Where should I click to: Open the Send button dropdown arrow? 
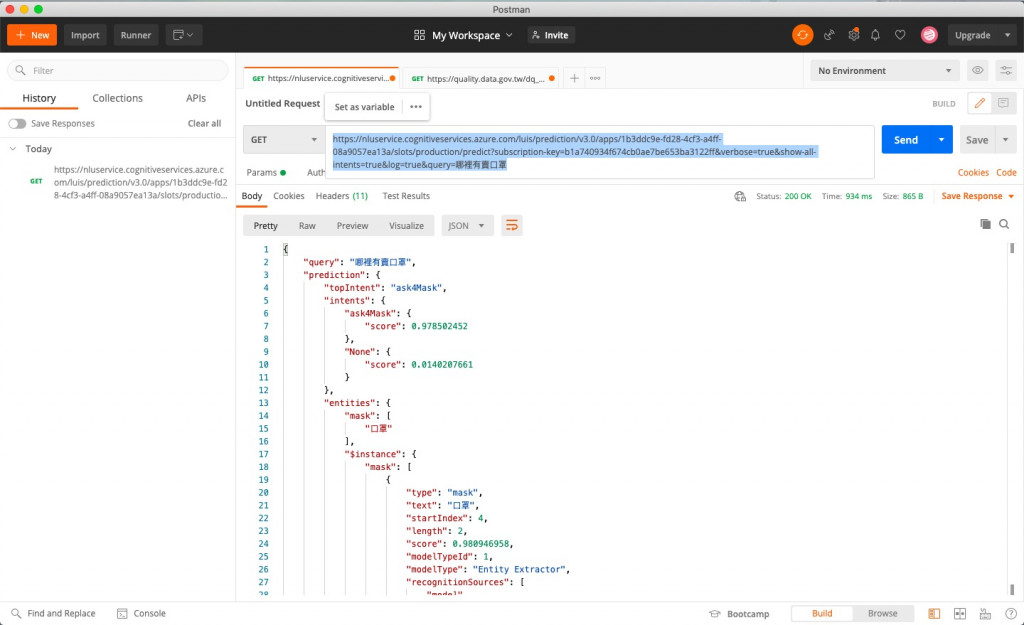[x=941, y=140]
